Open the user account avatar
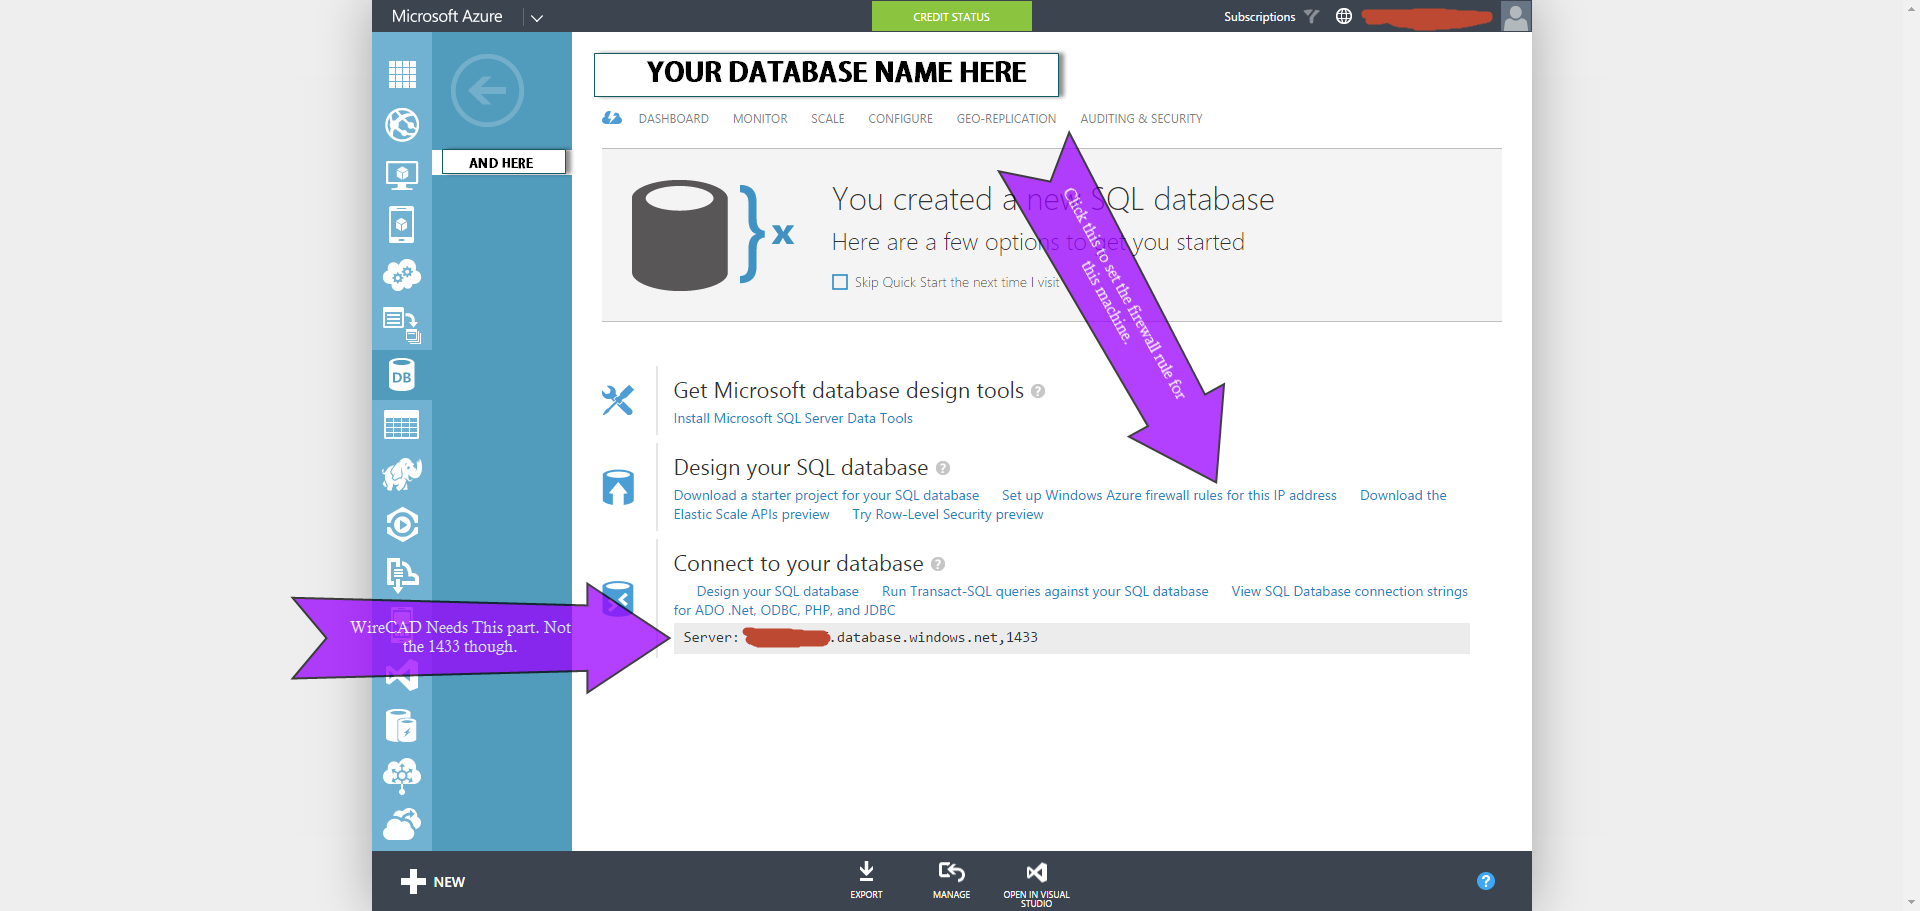 [x=1516, y=16]
